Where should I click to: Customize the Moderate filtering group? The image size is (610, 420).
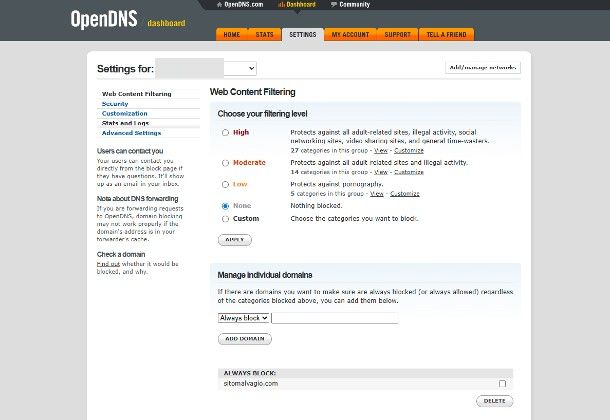tap(409, 172)
